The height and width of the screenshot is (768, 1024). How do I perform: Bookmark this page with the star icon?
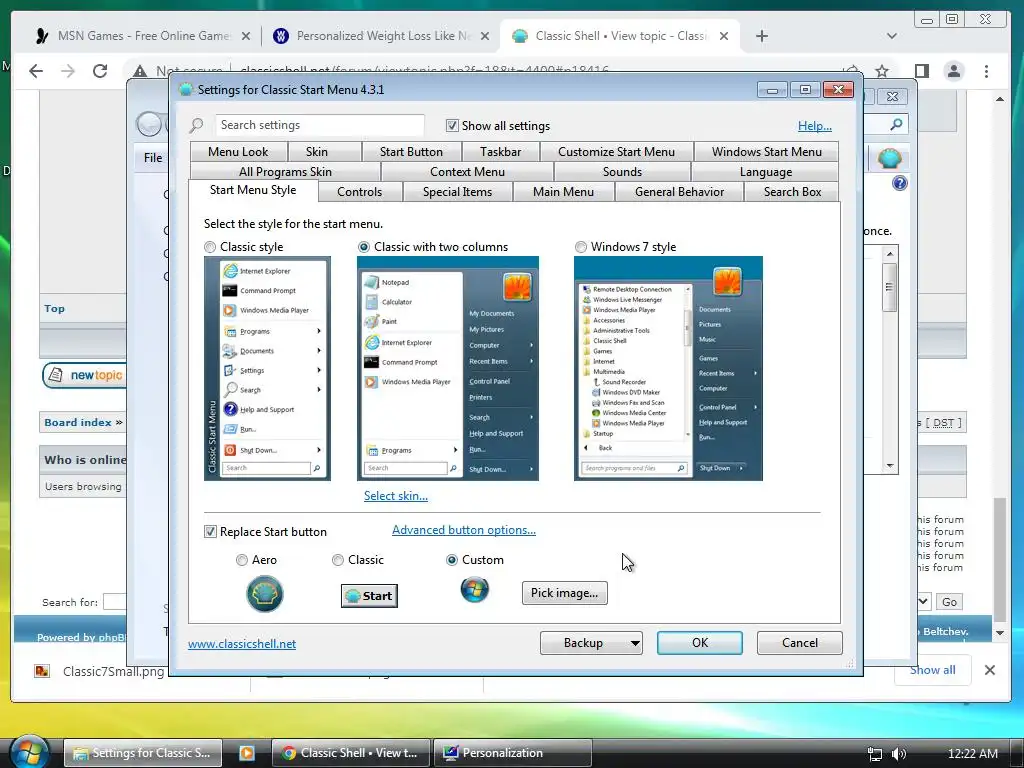point(882,71)
